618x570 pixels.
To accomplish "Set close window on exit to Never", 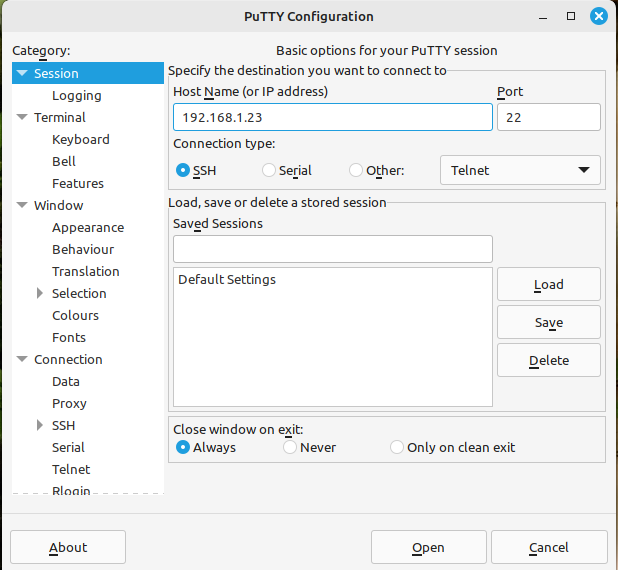I will pyautogui.click(x=290, y=447).
